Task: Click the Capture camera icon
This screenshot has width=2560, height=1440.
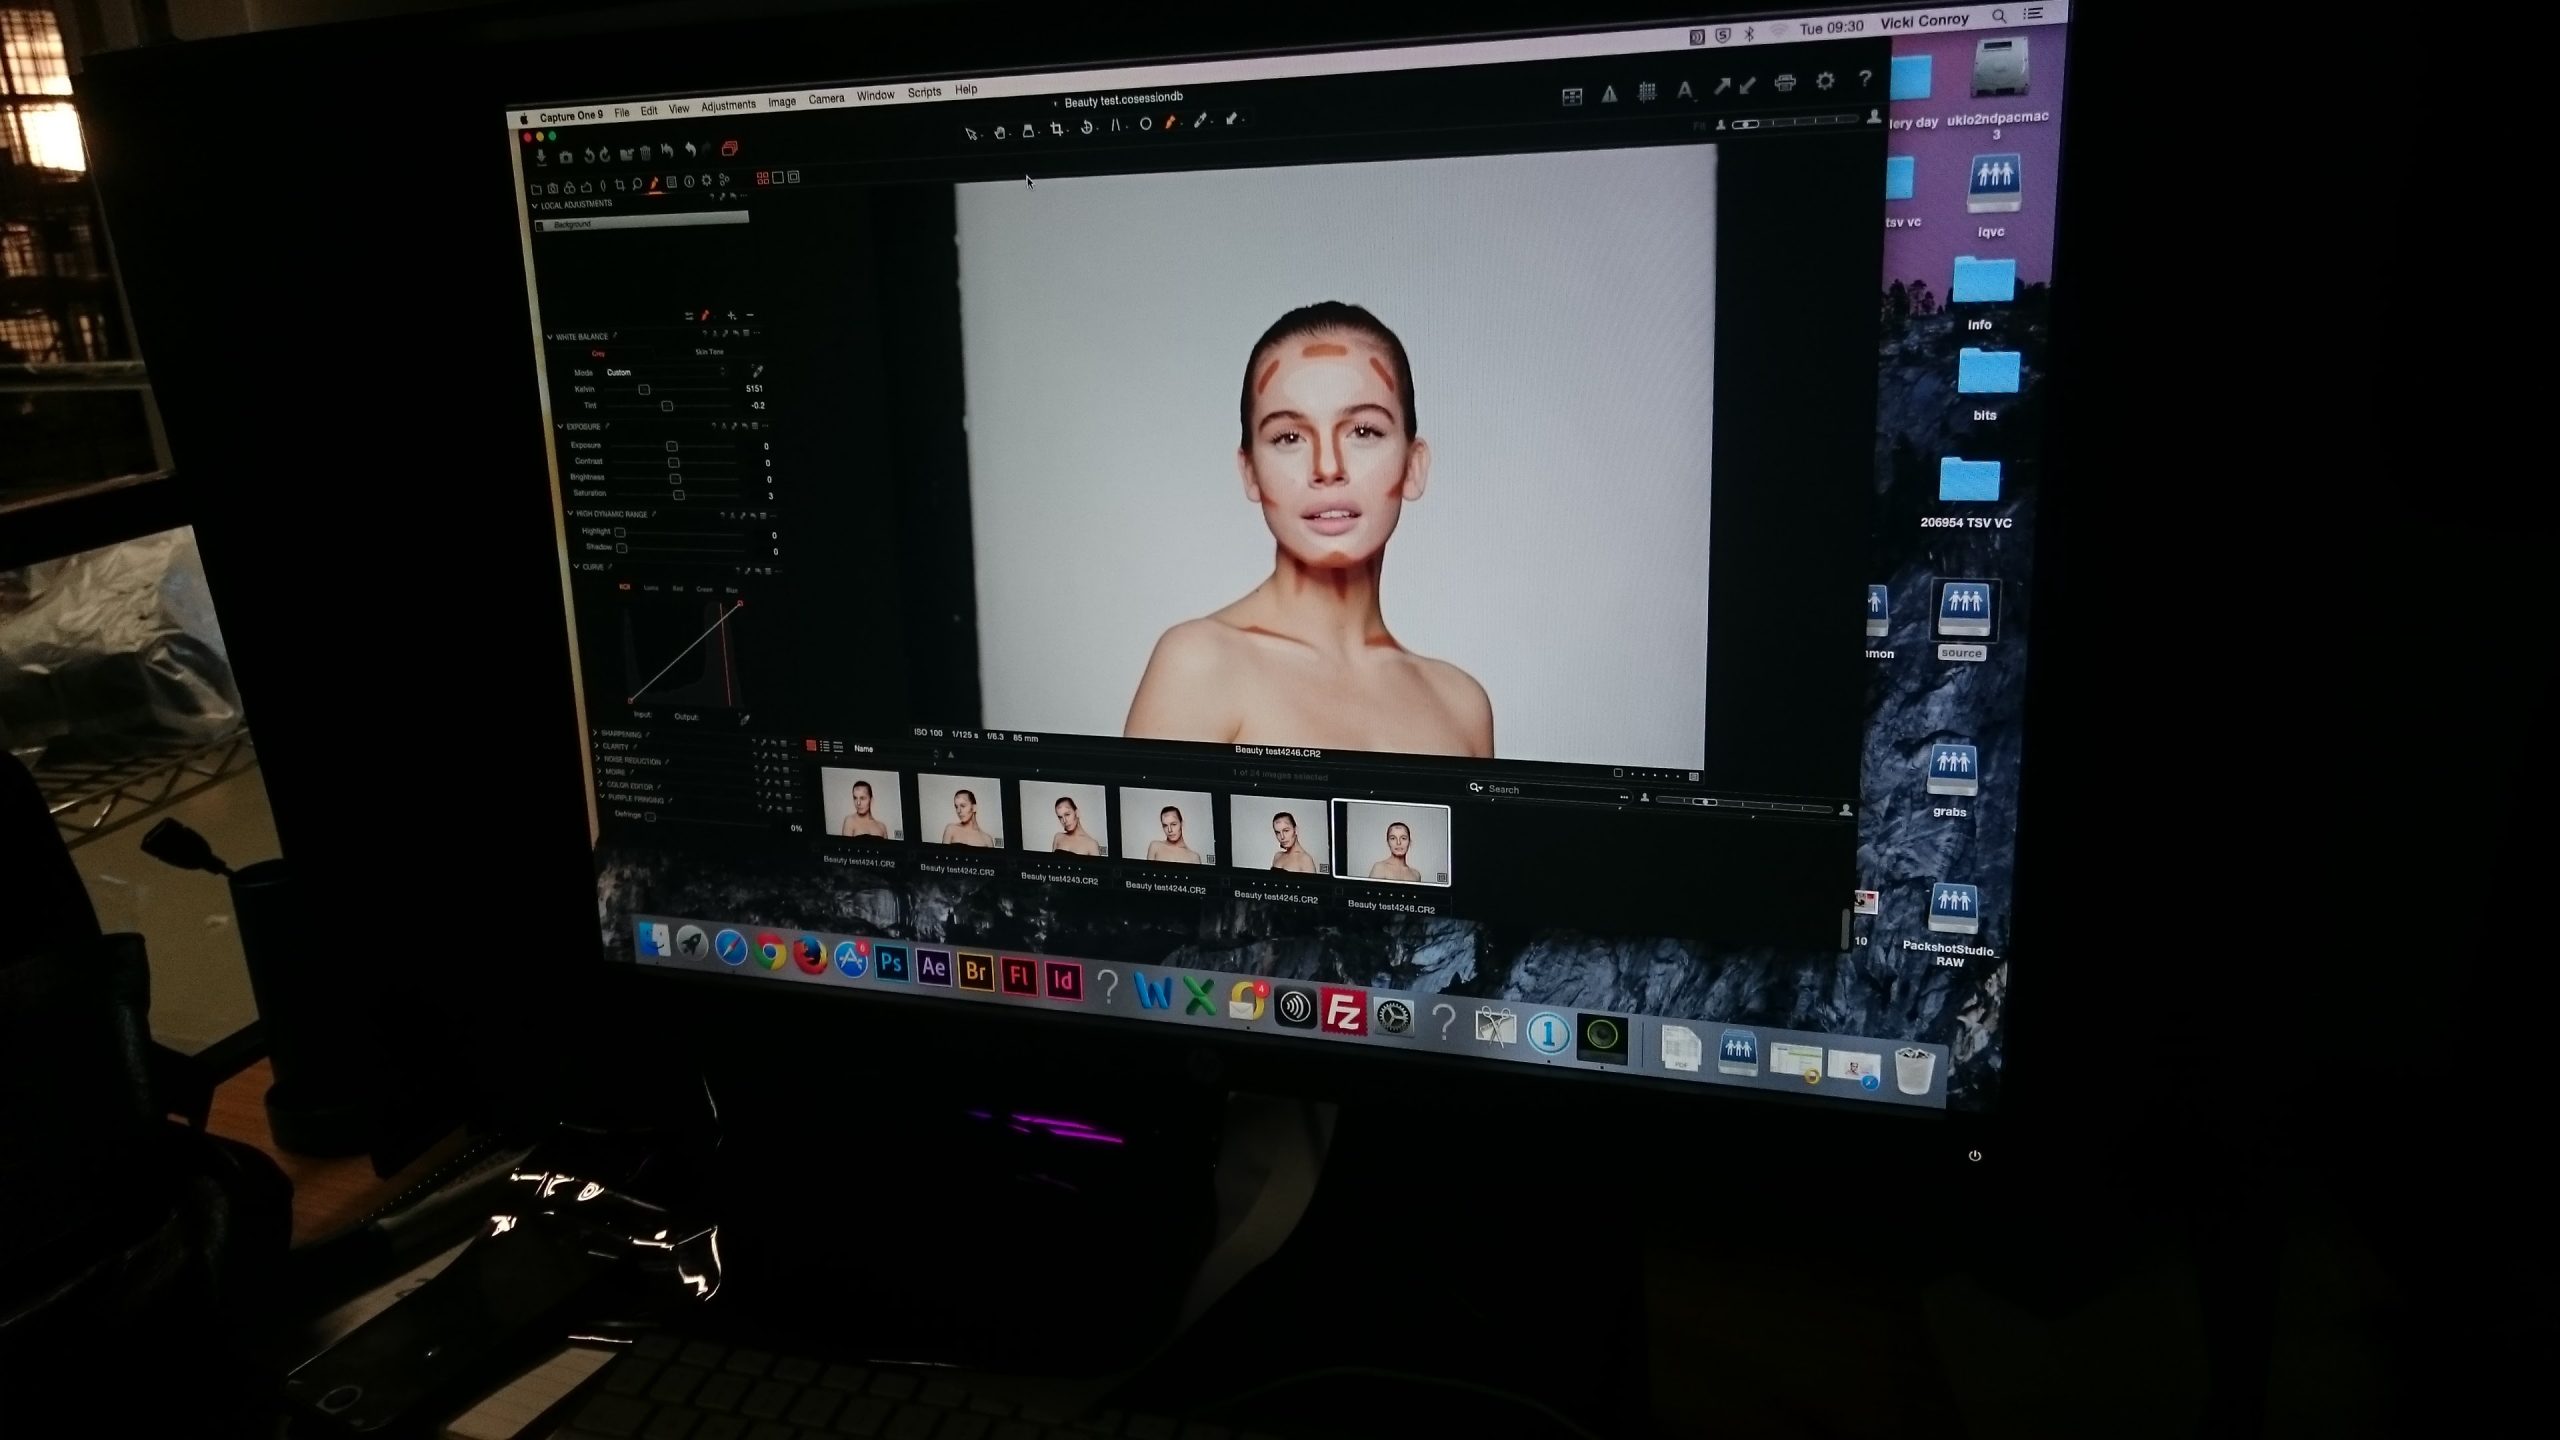Action: click(566, 157)
